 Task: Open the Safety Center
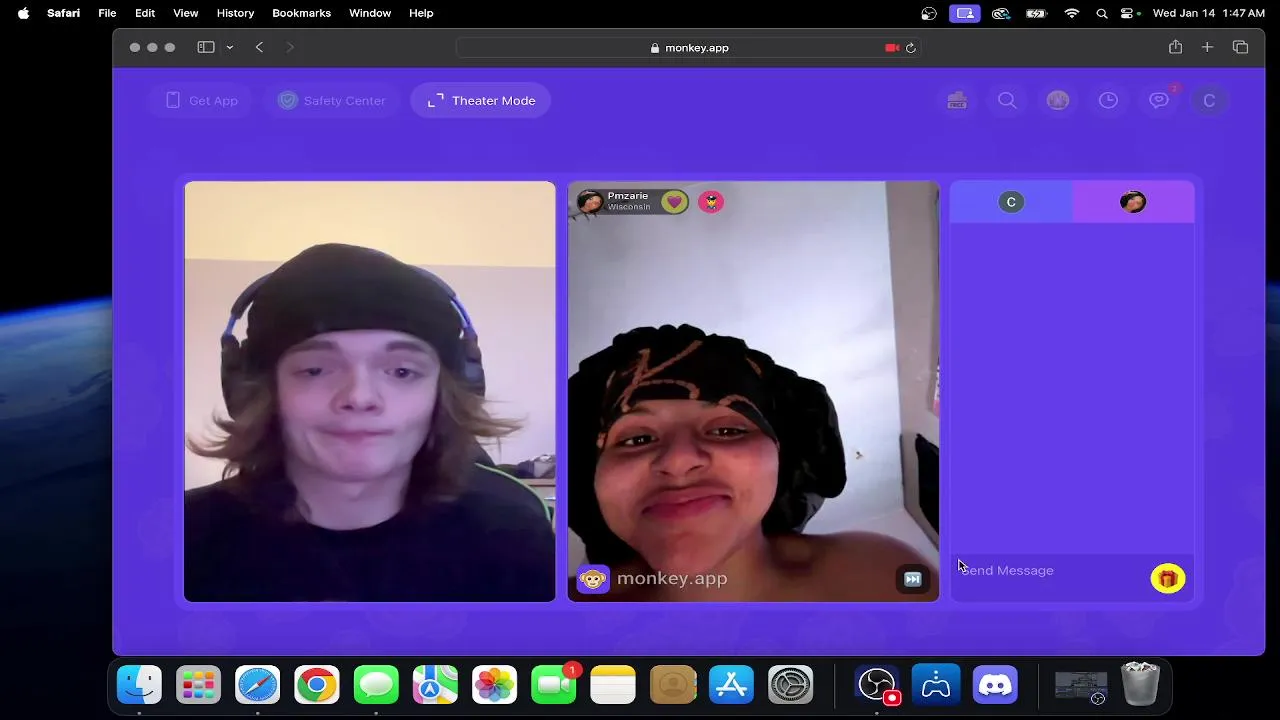coord(331,100)
